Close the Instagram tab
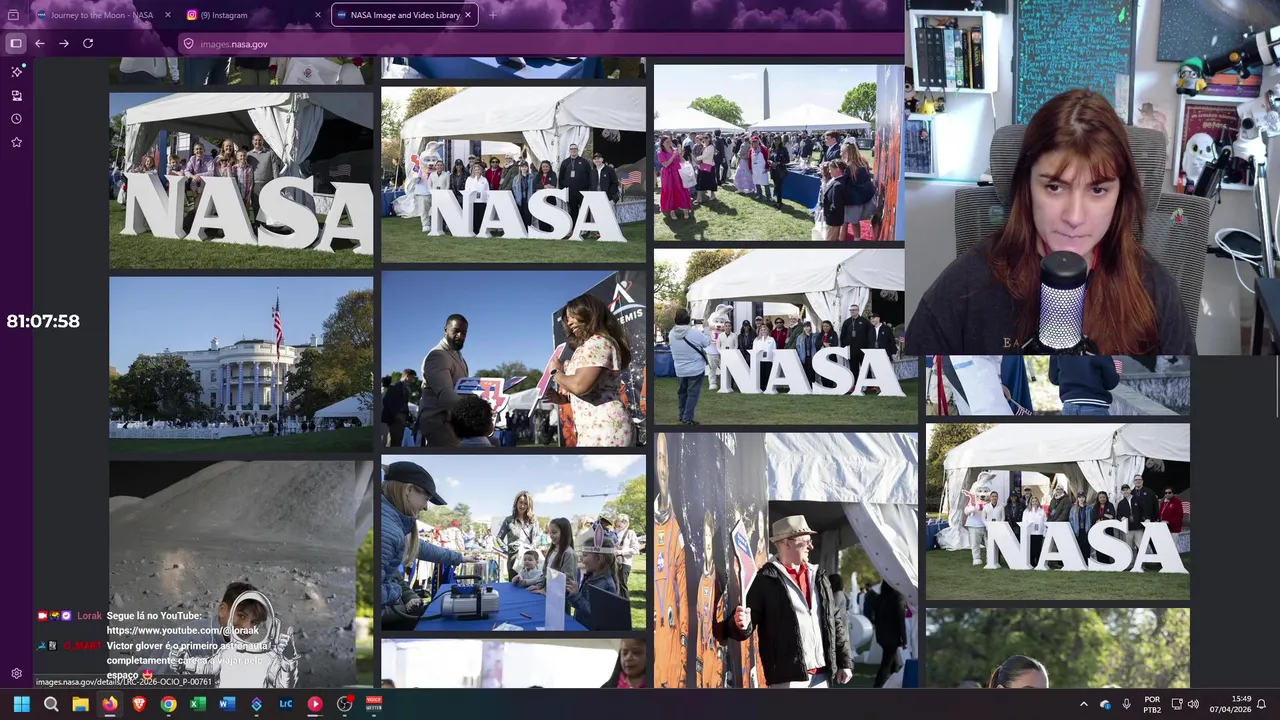The image size is (1280, 720). point(318,15)
